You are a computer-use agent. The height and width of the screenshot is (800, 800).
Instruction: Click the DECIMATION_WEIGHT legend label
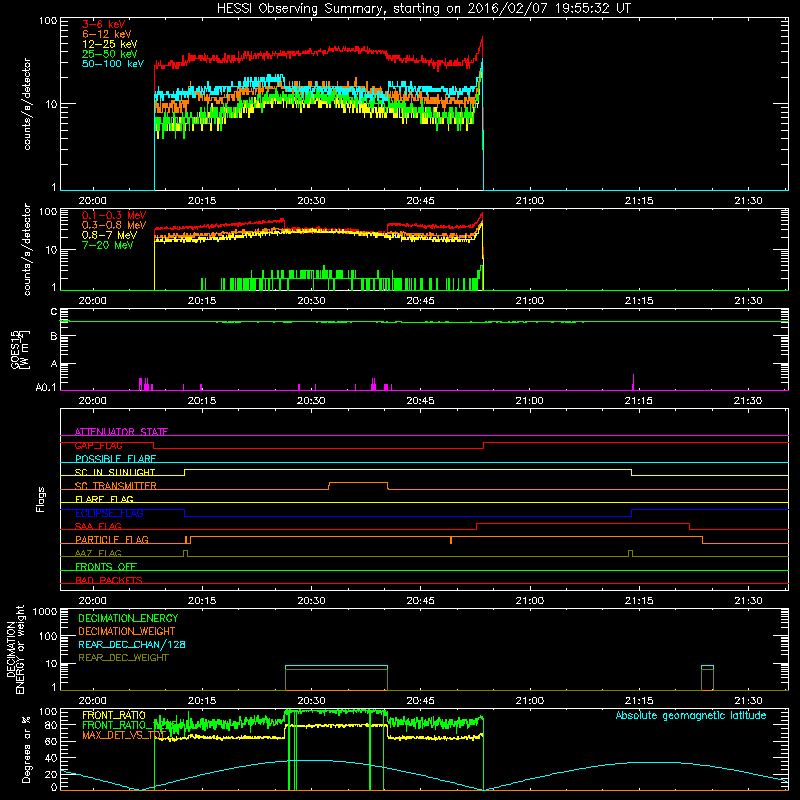pyautogui.click(x=127, y=631)
